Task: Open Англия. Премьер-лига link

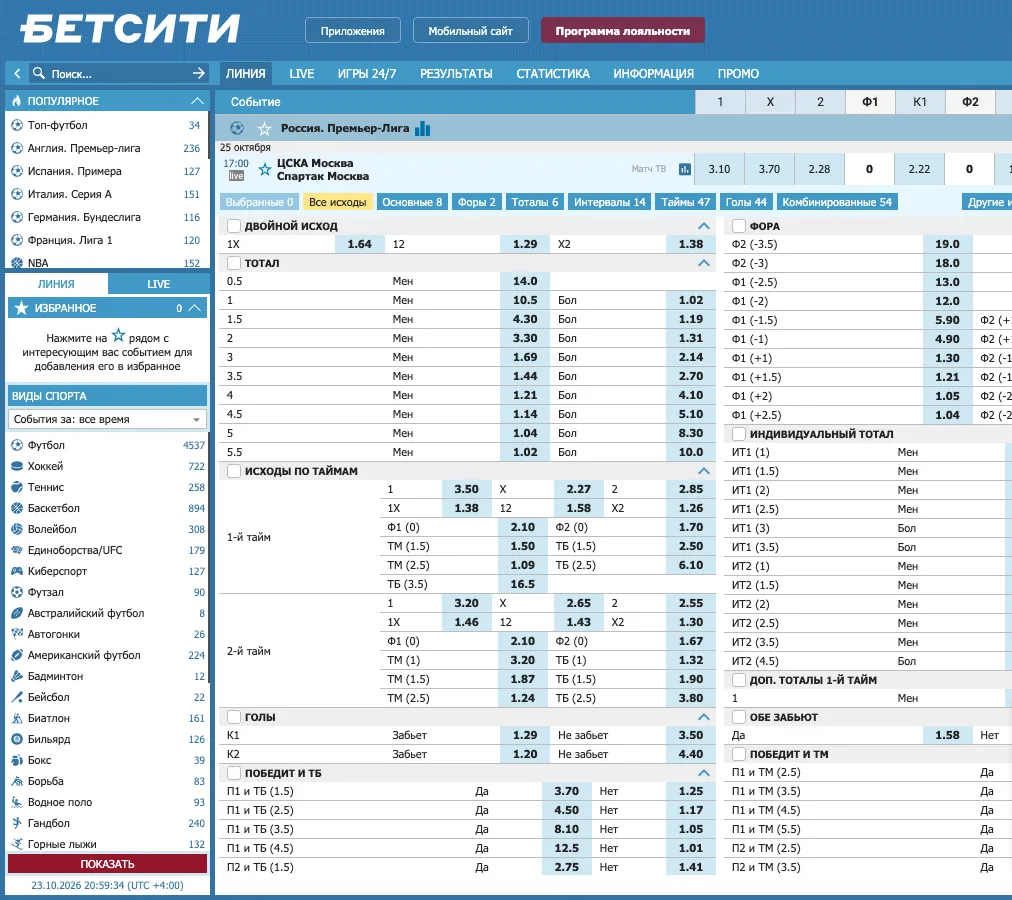Action: [84, 148]
